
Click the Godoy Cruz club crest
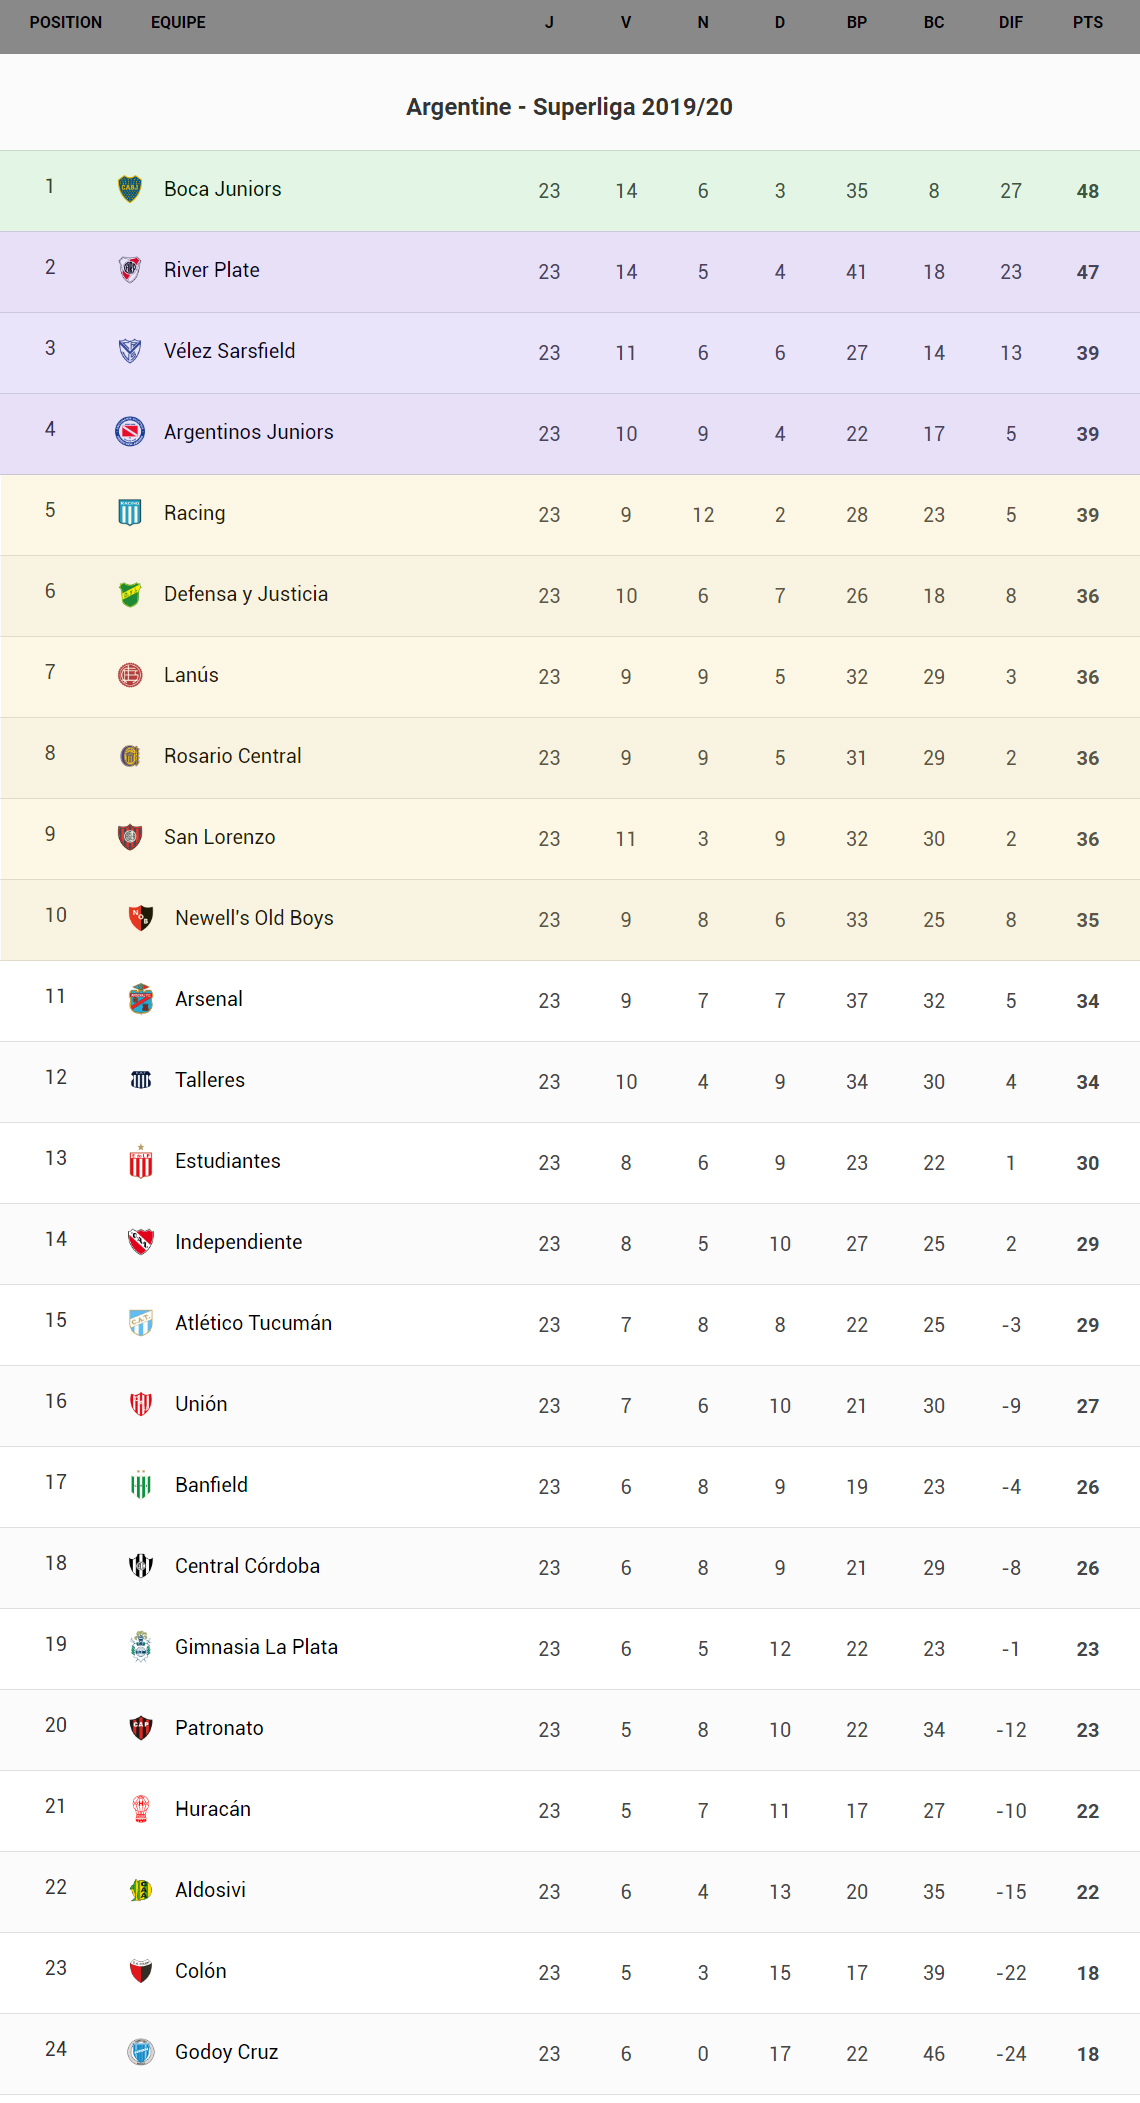click(x=141, y=2052)
